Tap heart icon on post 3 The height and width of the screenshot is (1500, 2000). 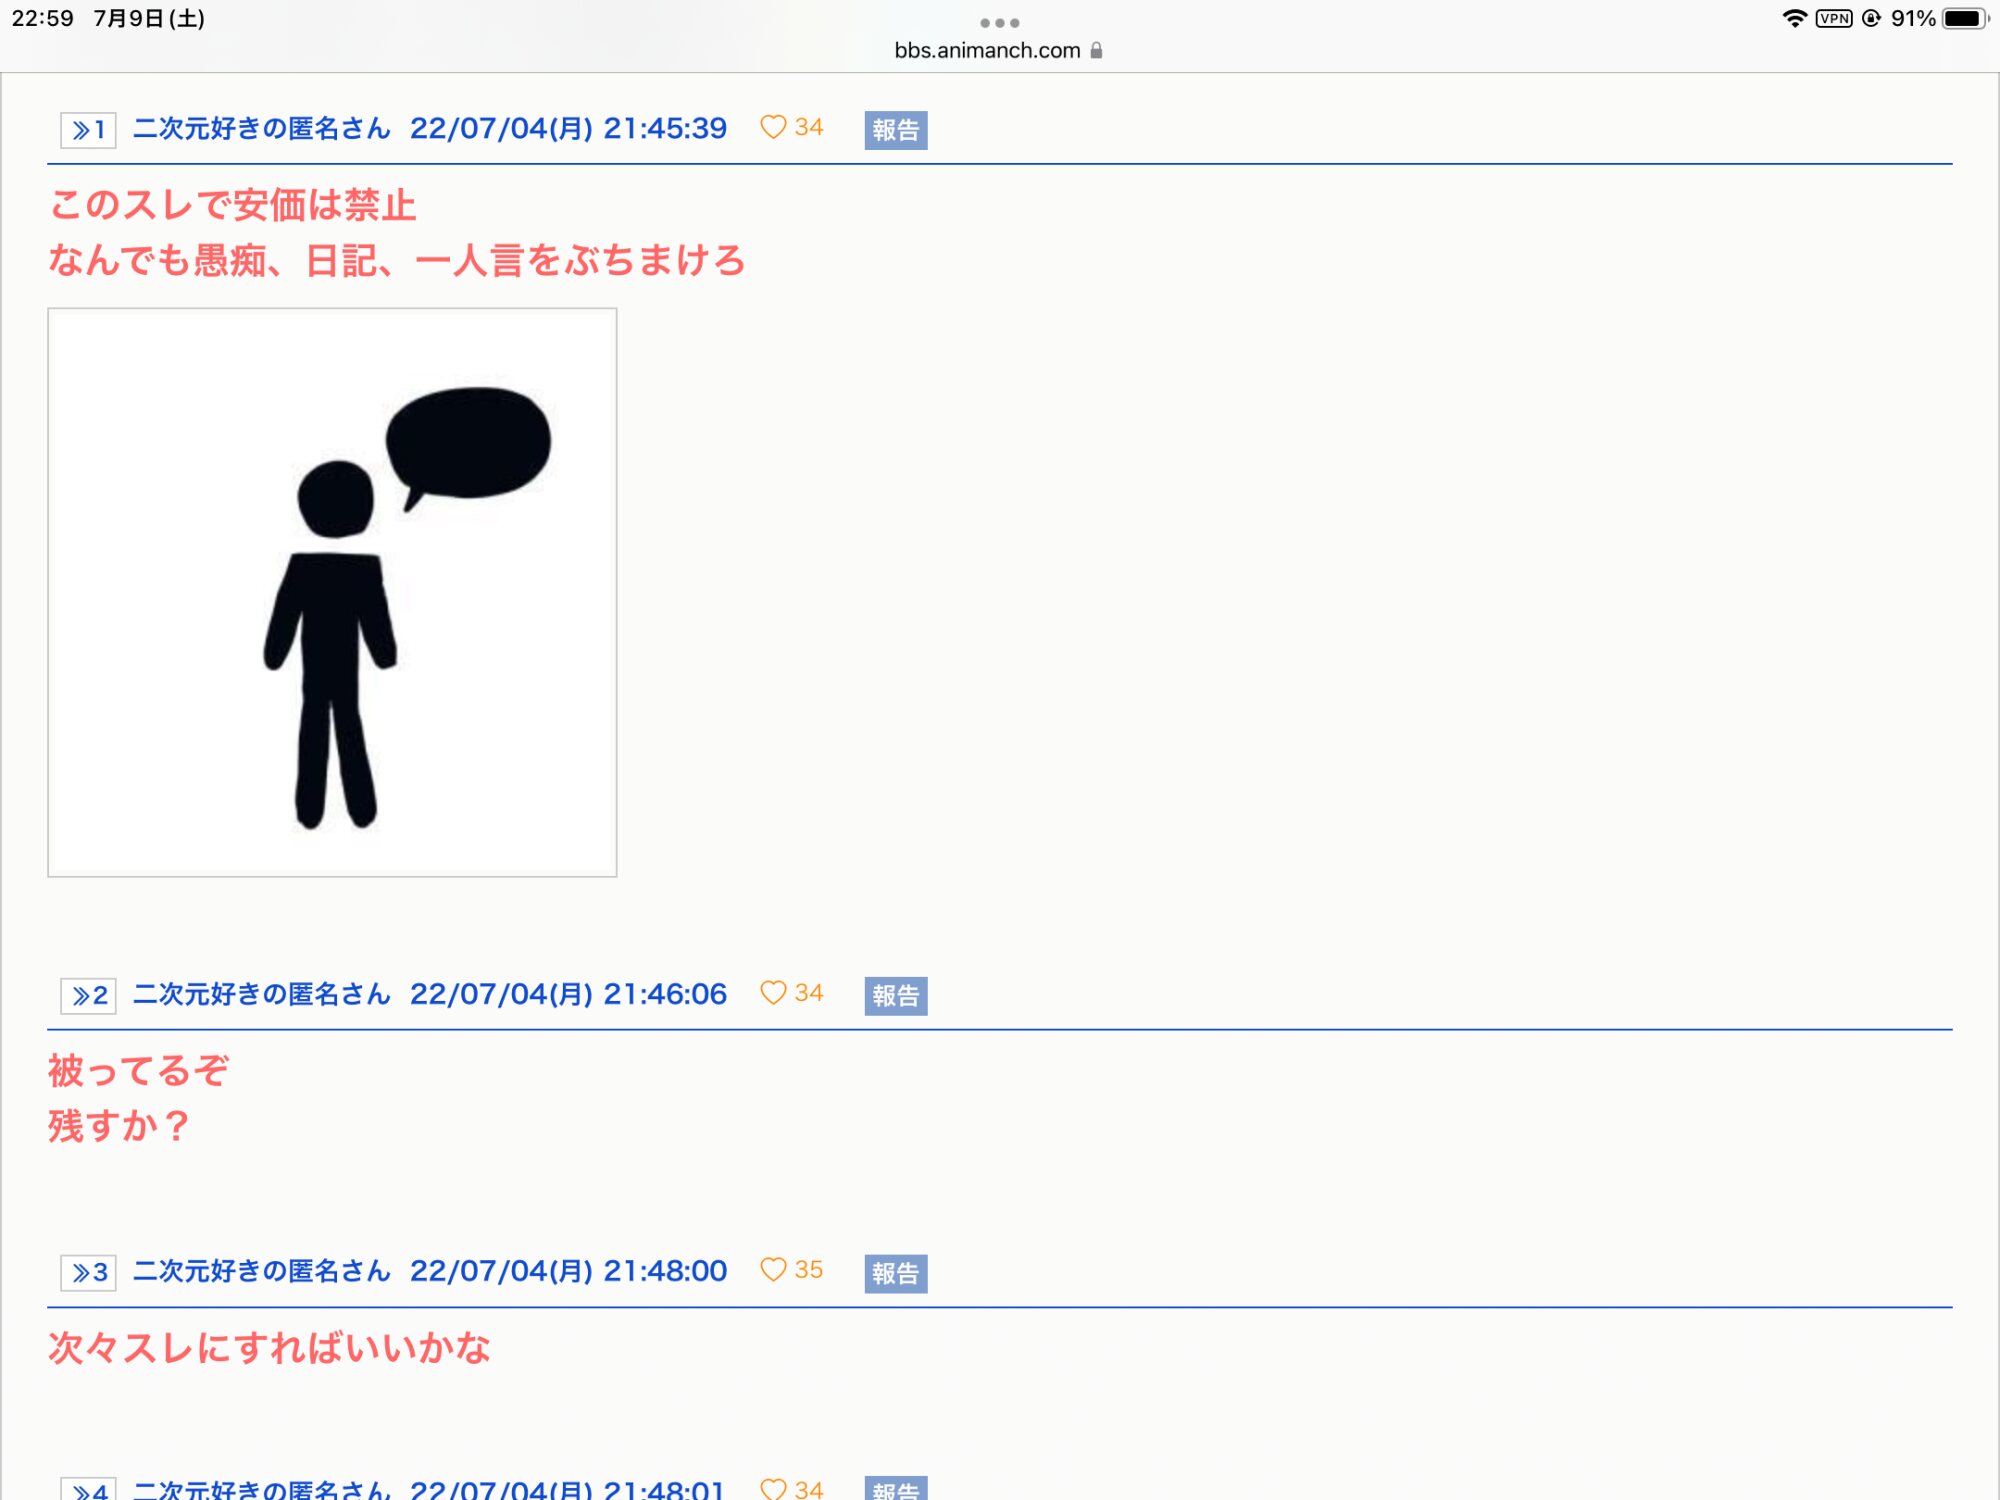(x=773, y=1270)
